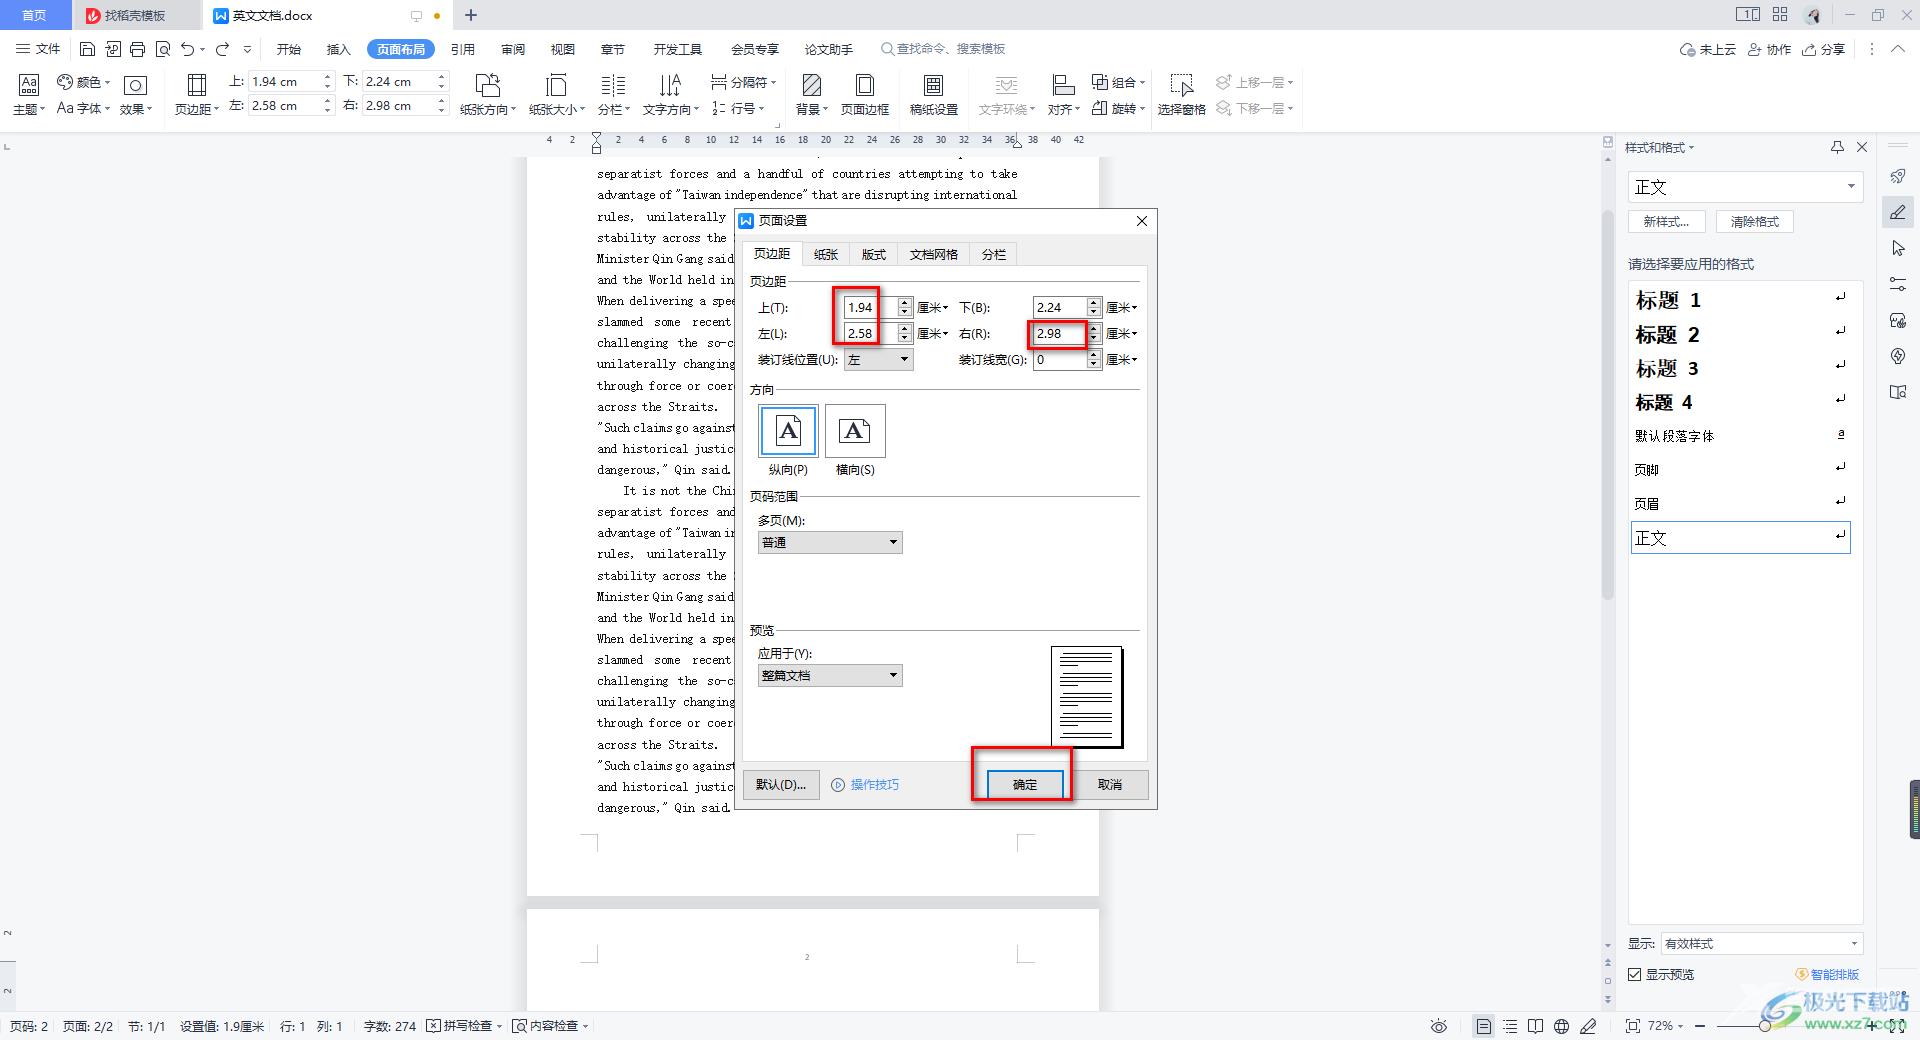Click the zoom slider handle in status bar
Screen dimensions: 1920x1040
[x=1764, y=1026]
